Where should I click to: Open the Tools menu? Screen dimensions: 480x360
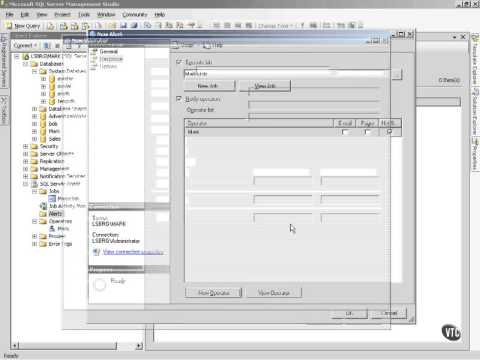[x=84, y=15]
